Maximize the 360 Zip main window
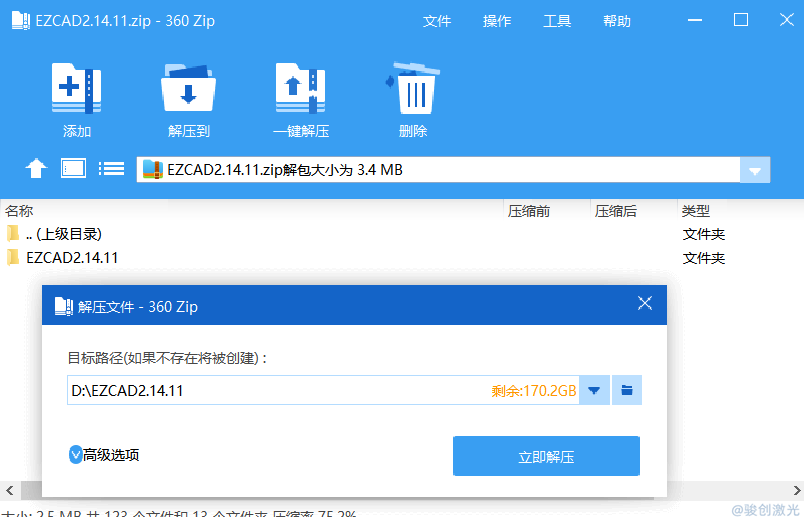Viewport: 804px width, 517px height. [741, 20]
